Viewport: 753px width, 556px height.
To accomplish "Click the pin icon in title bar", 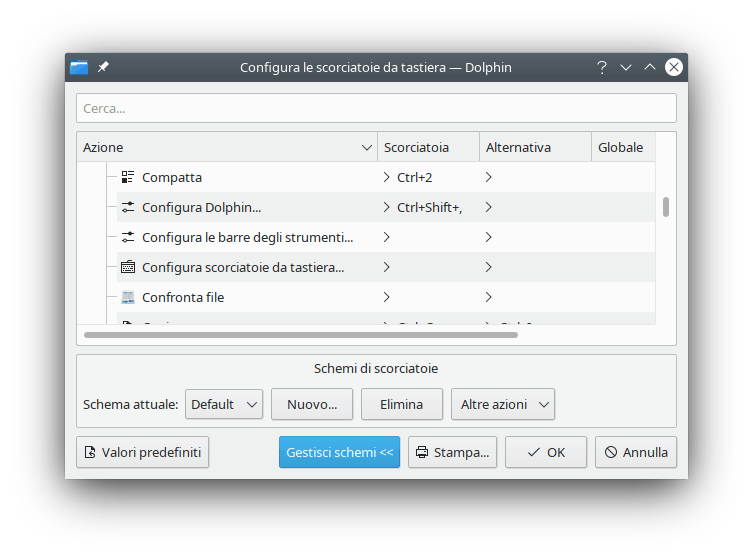I will coord(103,67).
